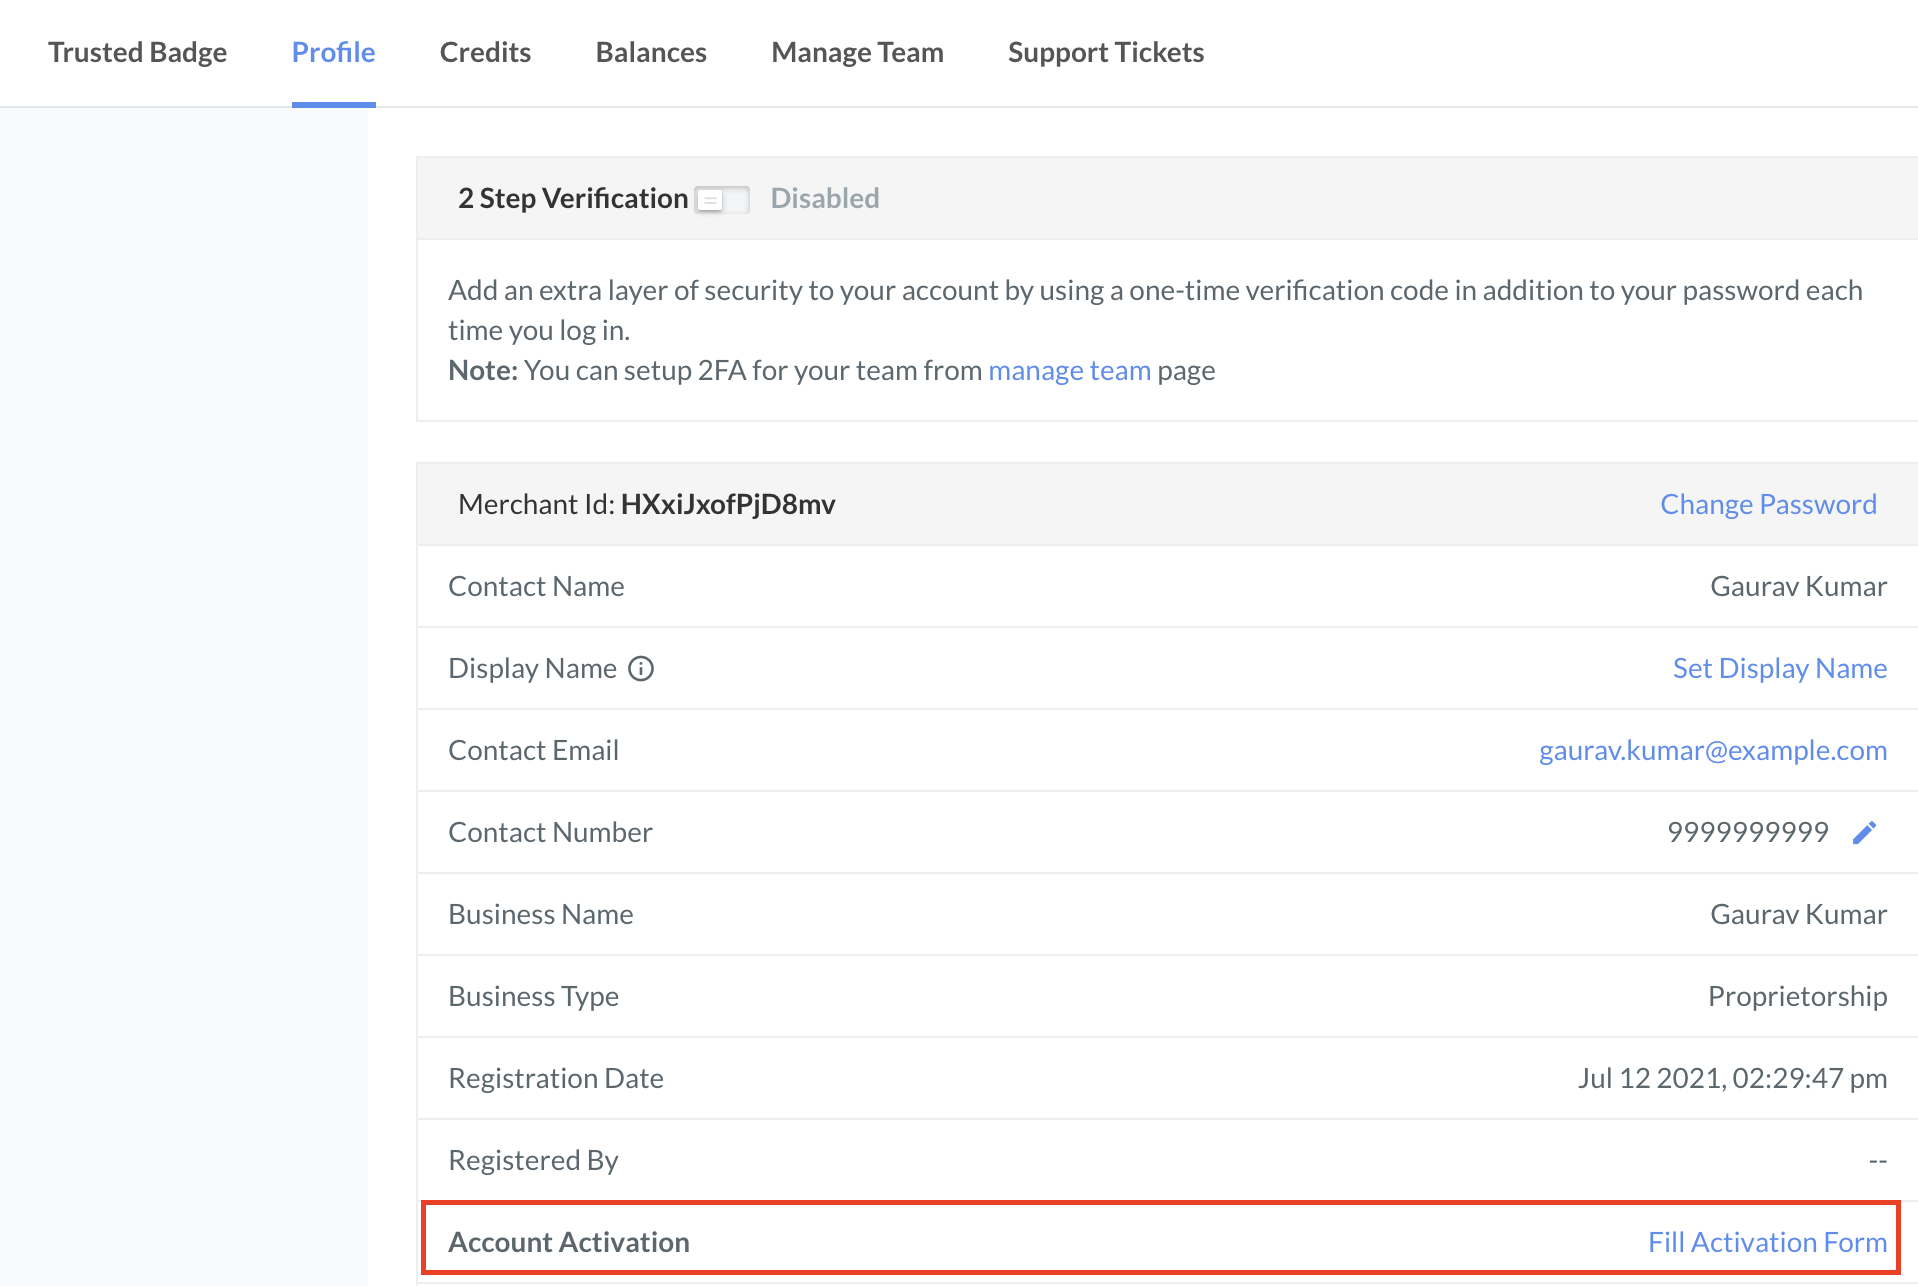Viewport: 1918px width, 1286px height.
Task: Click the 9999999999 contact number value
Action: [x=1748, y=832]
